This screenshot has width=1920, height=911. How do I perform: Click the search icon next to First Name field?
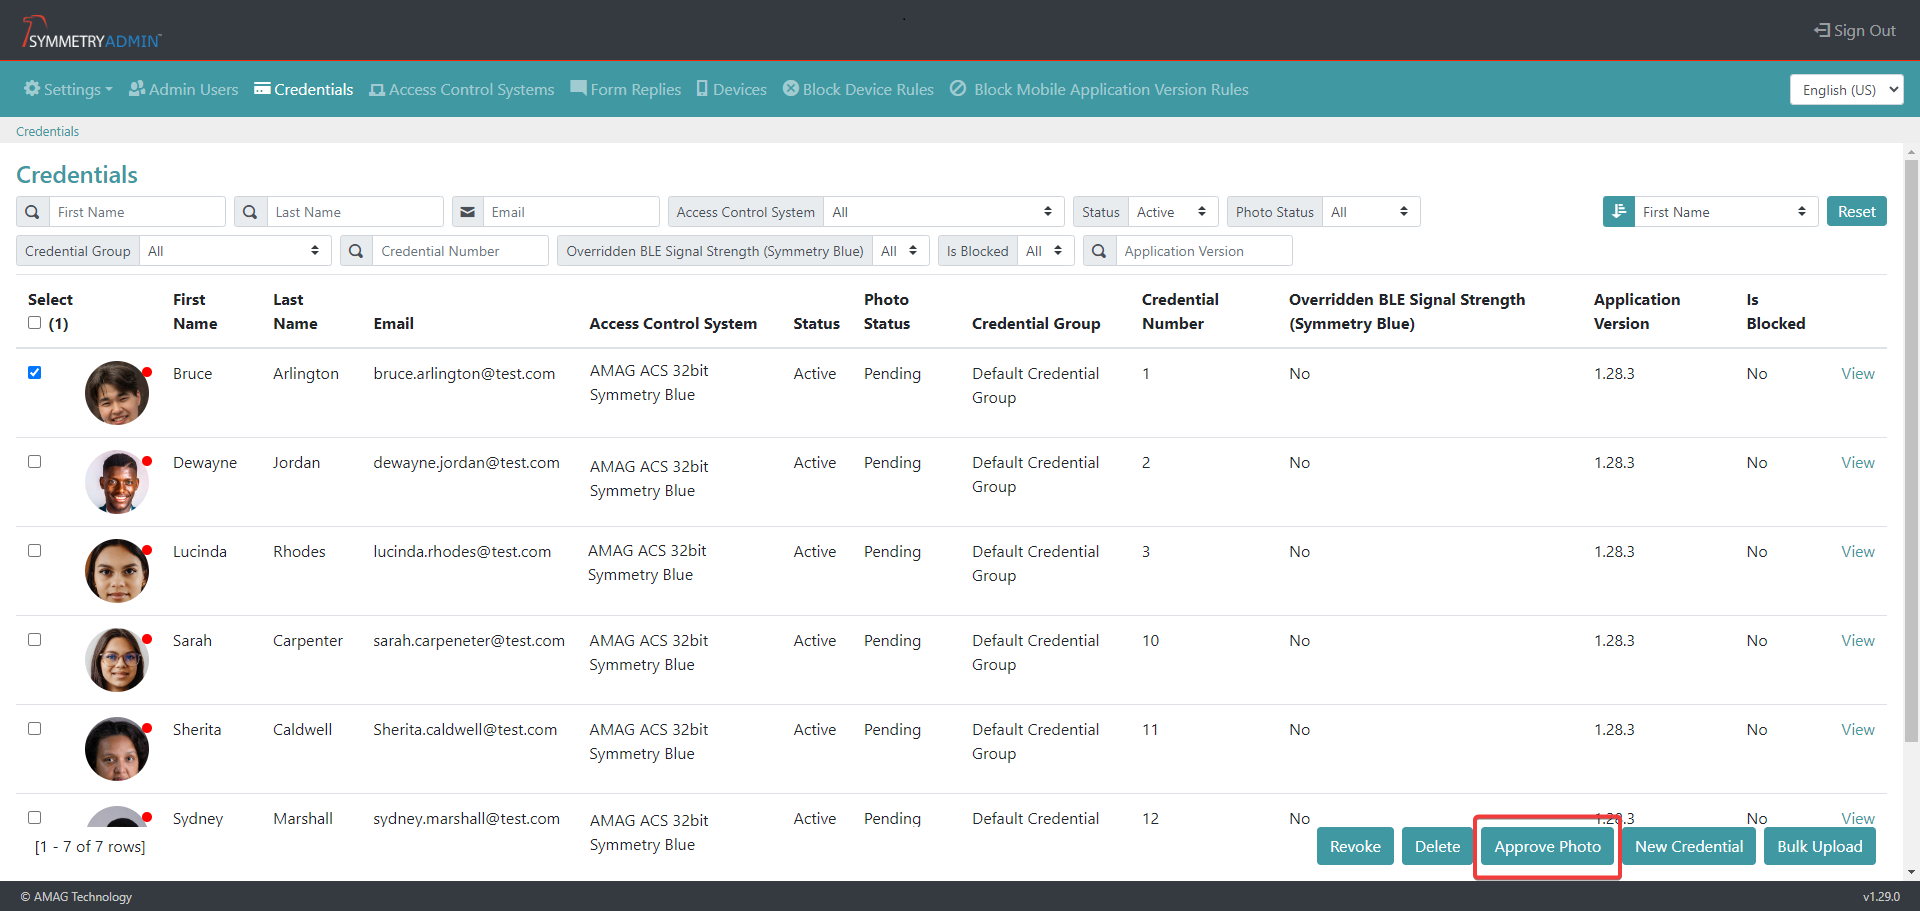click(33, 212)
